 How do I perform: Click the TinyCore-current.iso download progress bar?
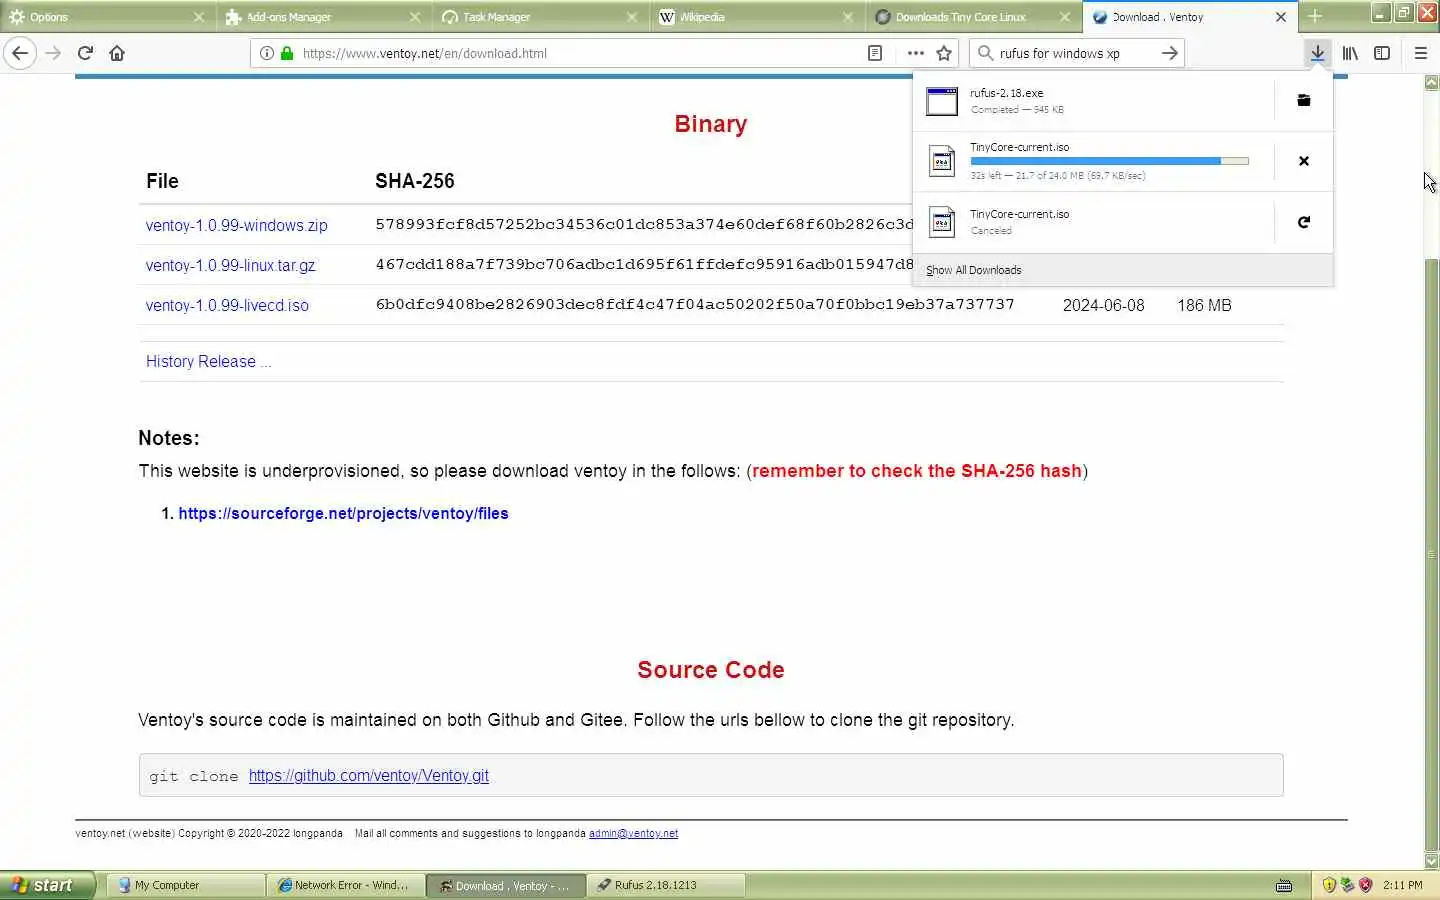click(1109, 161)
